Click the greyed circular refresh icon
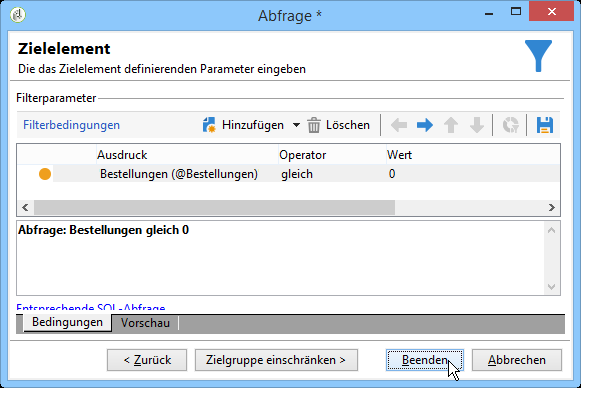This screenshot has height=407, width=600. pyautogui.click(x=510, y=125)
